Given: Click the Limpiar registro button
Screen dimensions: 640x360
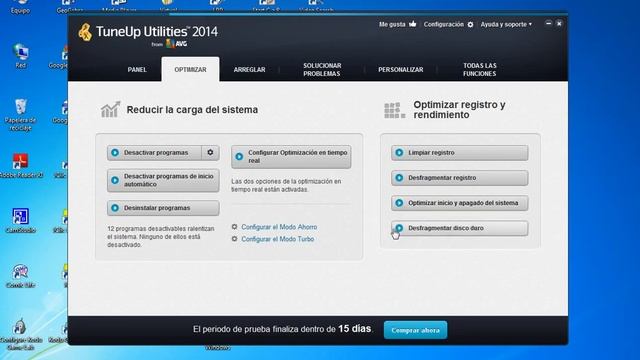Looking at the screenshot, I should pos(460,153).
